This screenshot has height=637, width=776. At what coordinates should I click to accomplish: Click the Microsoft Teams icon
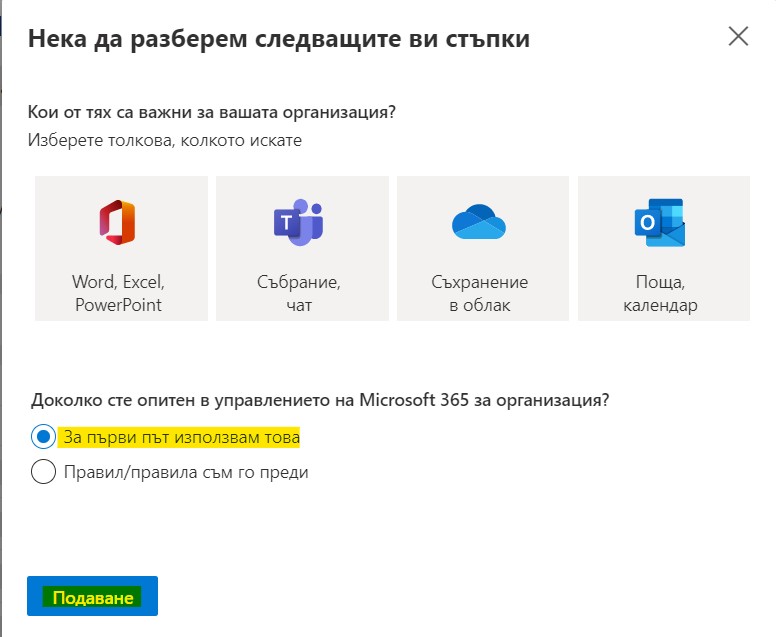[x=298, y=222]
